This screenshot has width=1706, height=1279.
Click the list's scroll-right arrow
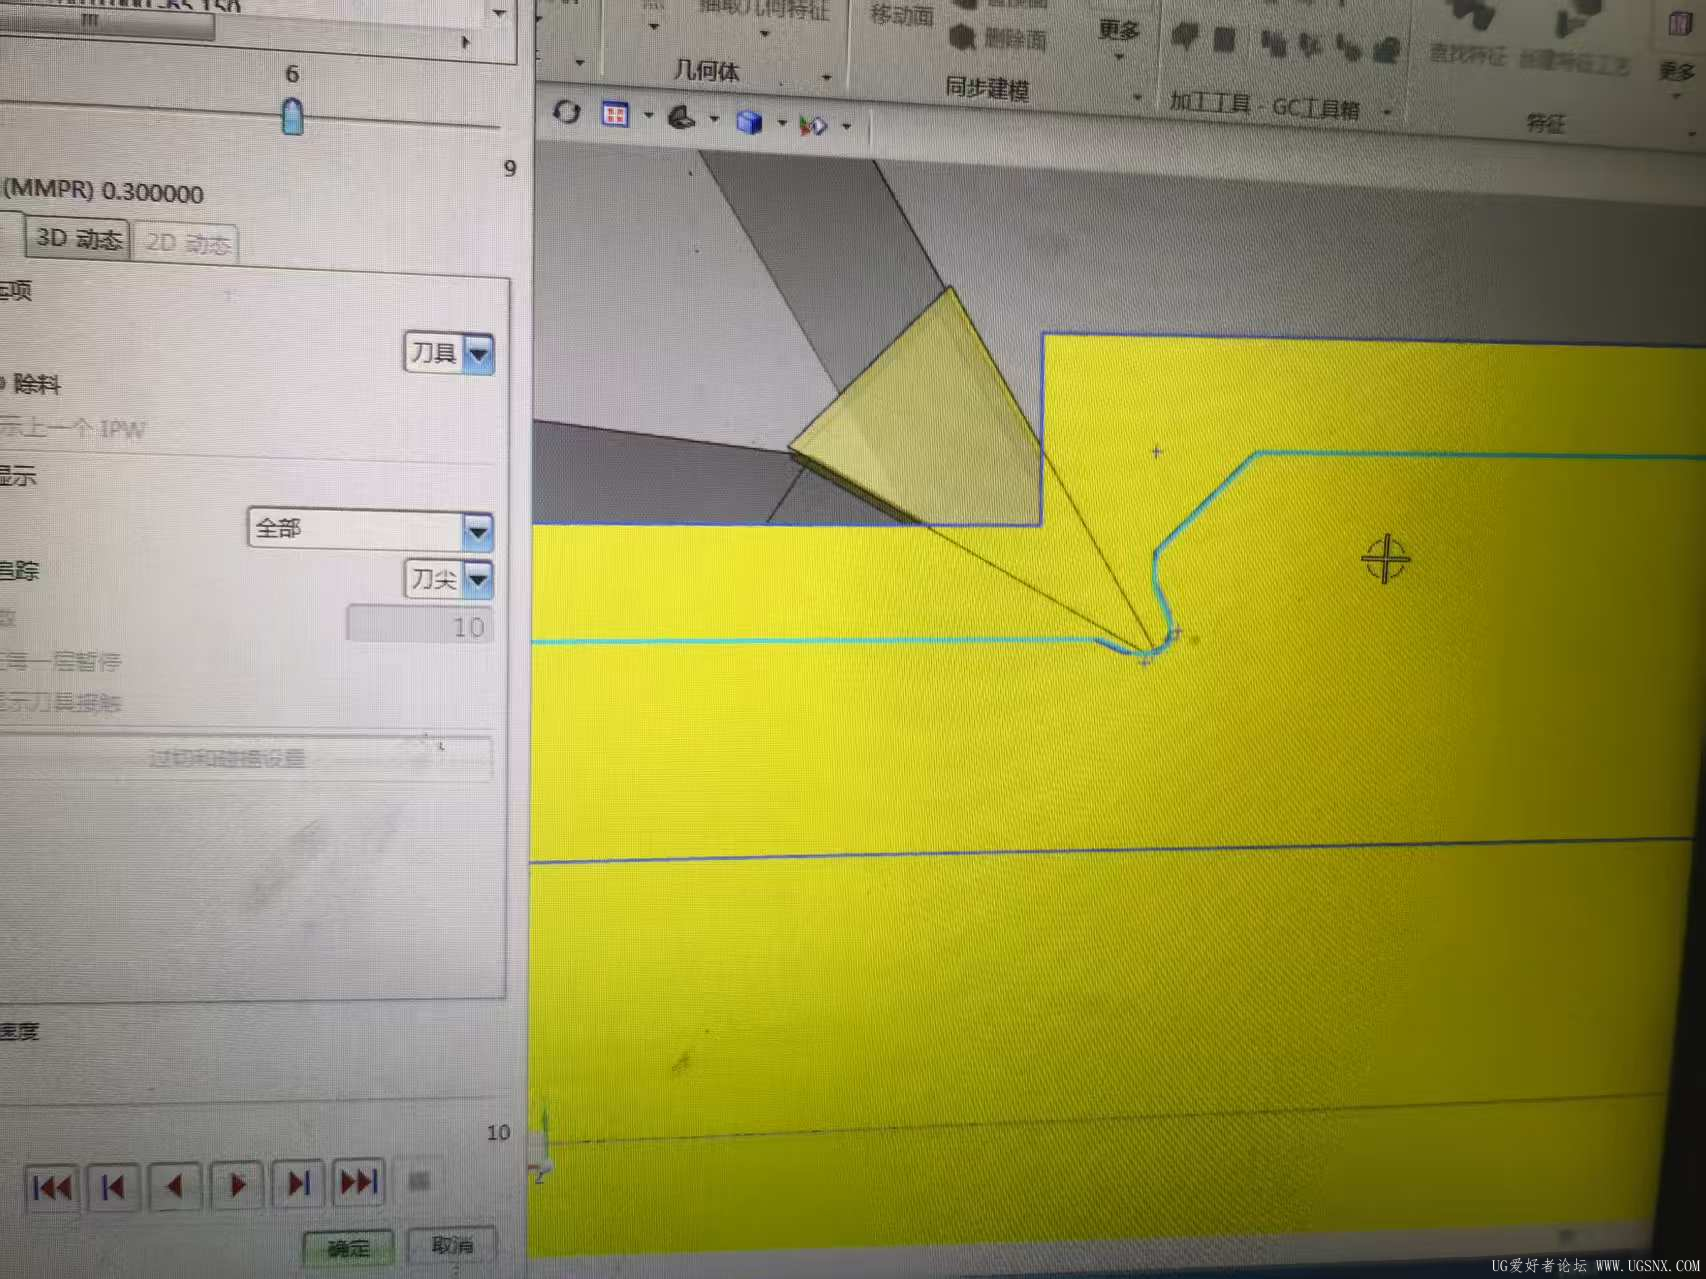click(x=465, y=43)
